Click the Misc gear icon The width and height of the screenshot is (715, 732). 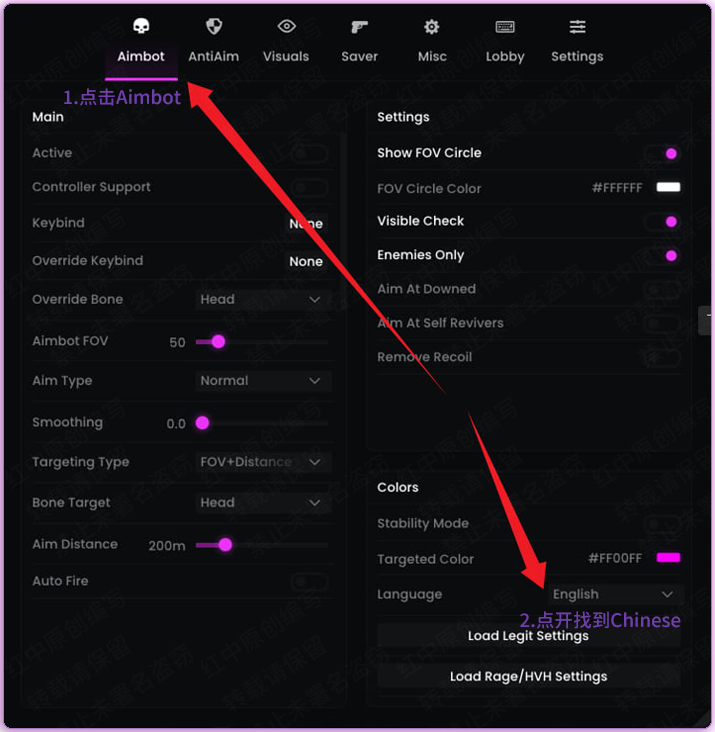[432, 27]
